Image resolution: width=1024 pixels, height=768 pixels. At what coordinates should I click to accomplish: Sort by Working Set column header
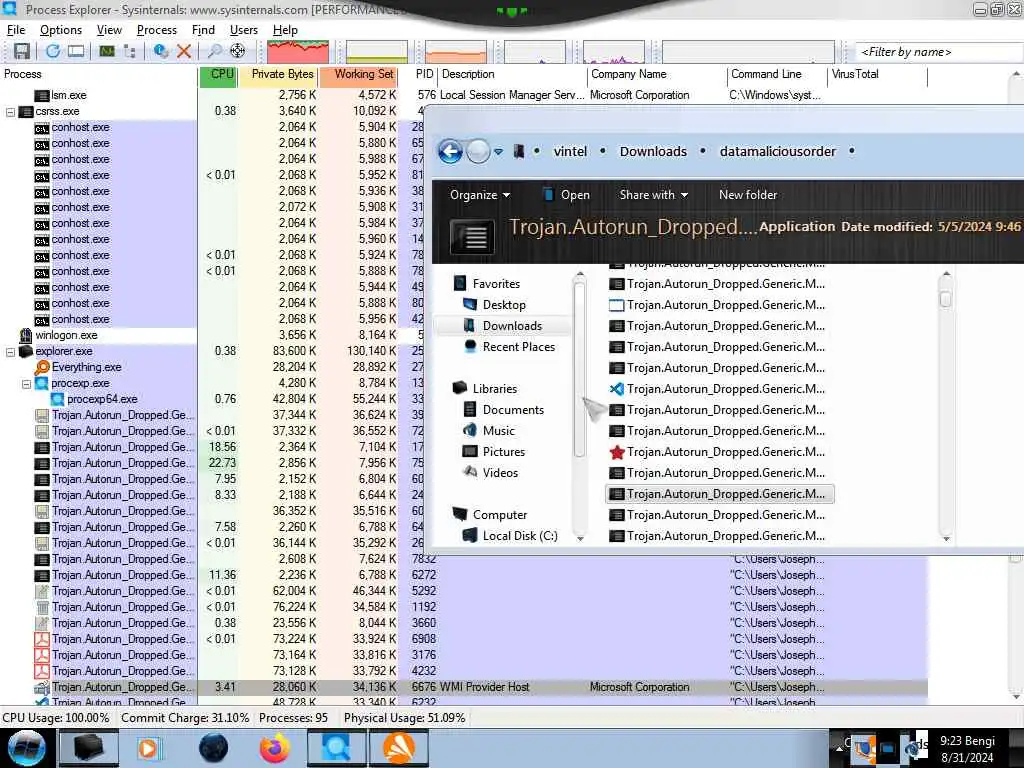(x=358, y=74)
